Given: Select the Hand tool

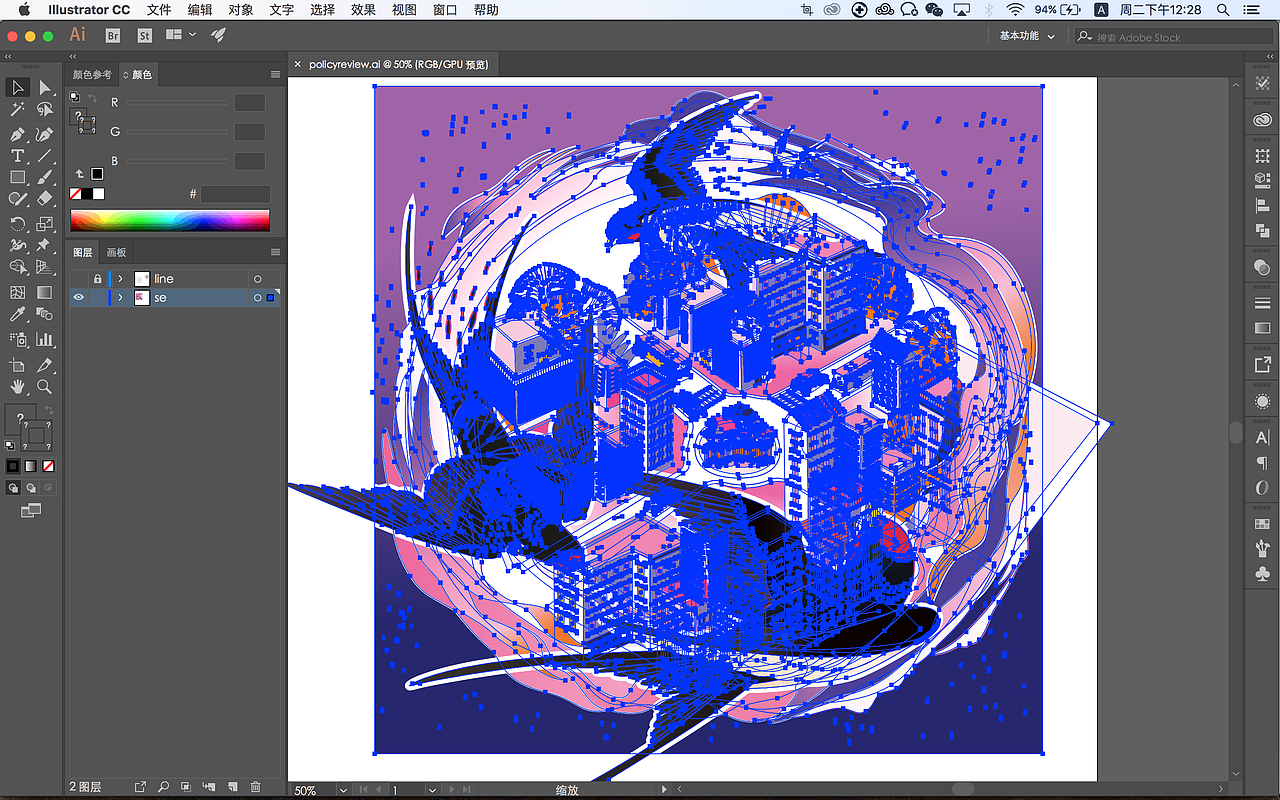Looking at the screenshot, I should 17,387.
